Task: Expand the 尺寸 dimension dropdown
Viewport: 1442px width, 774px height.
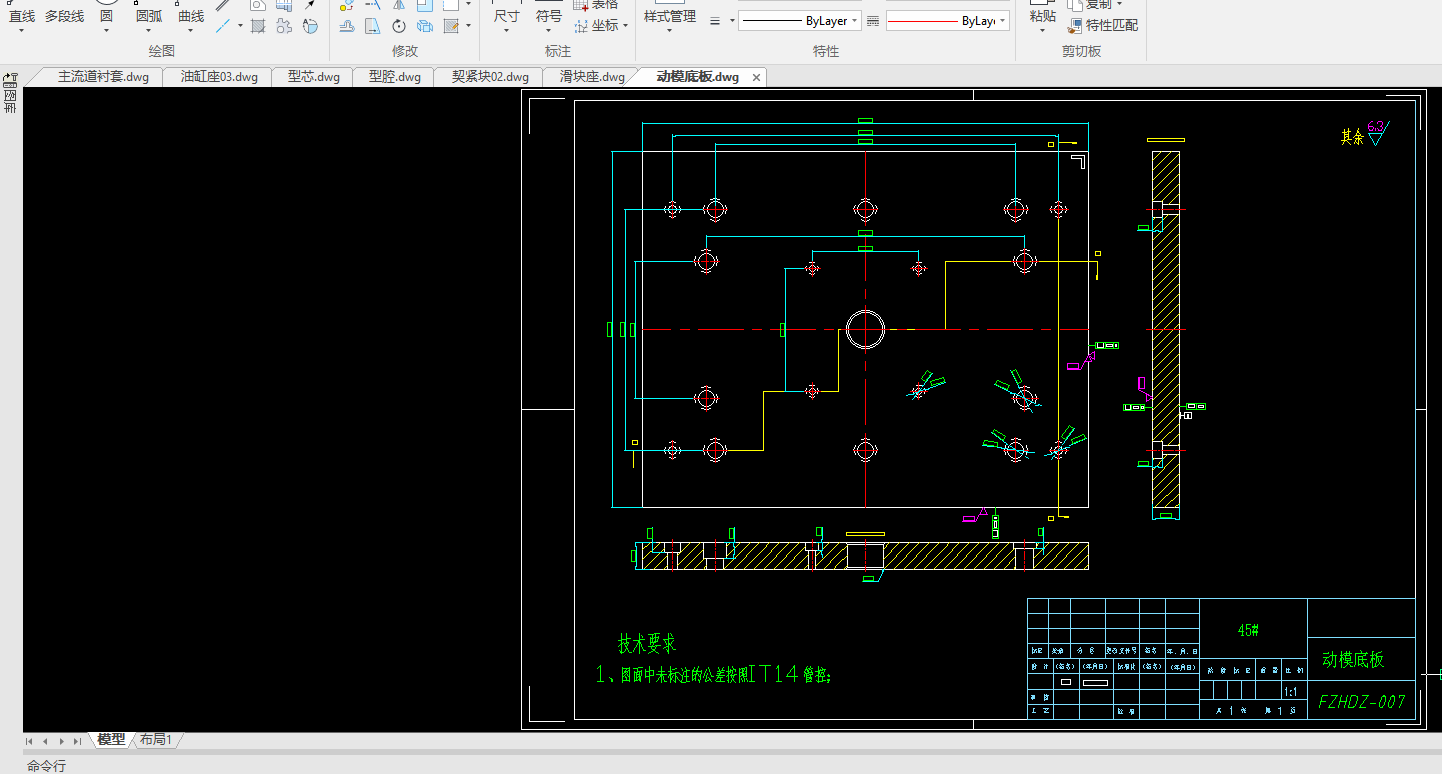Action: [x=507, y=30]
